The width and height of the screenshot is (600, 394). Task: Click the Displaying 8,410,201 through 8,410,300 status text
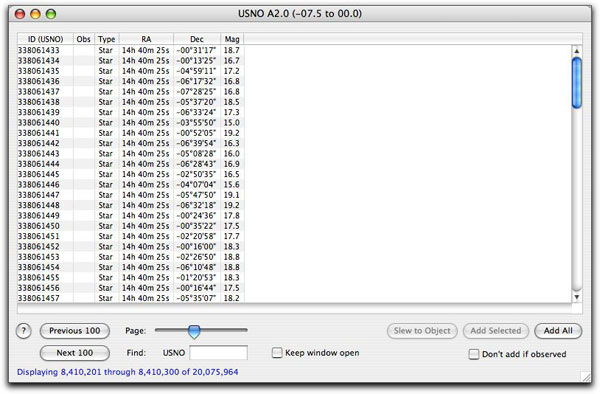click(128, 372)
